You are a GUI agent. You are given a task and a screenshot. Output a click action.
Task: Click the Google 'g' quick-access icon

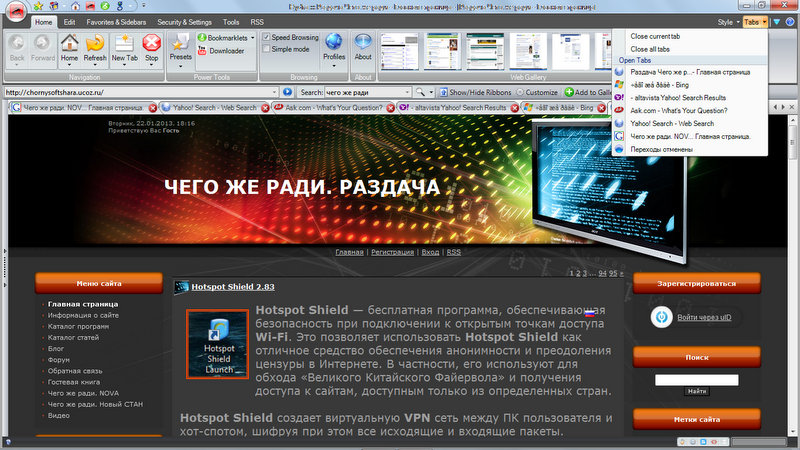[120, 6]
